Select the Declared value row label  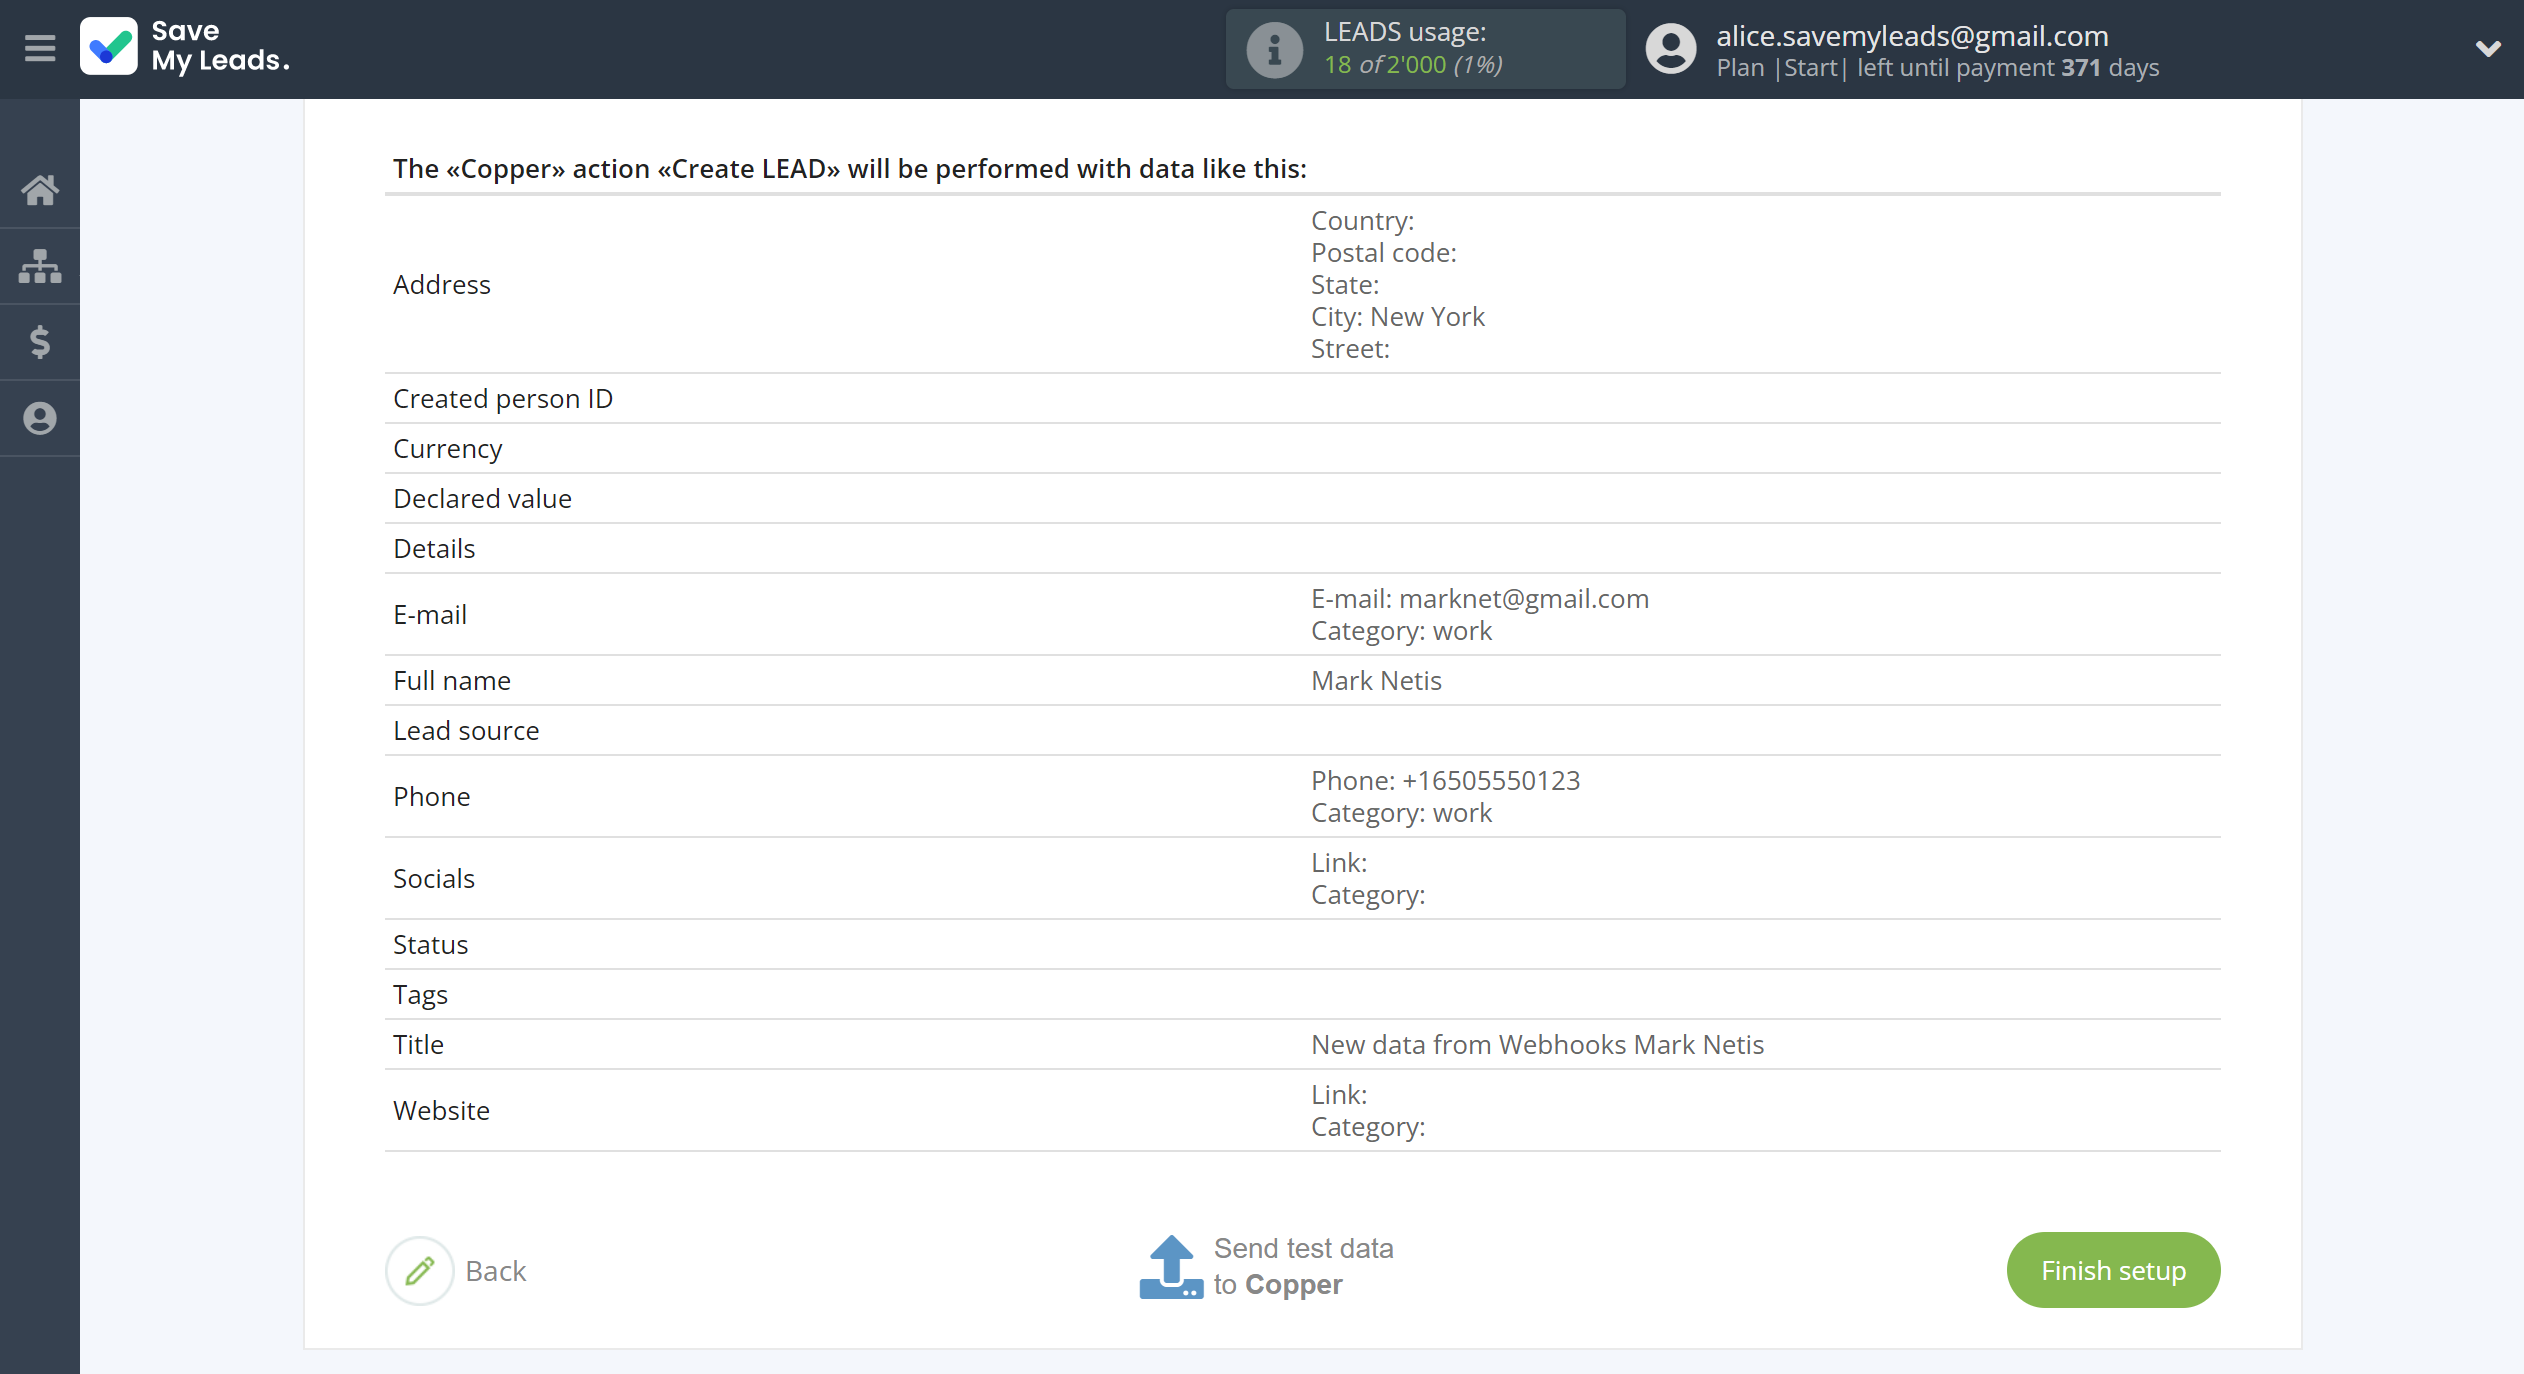coord(482,499)
